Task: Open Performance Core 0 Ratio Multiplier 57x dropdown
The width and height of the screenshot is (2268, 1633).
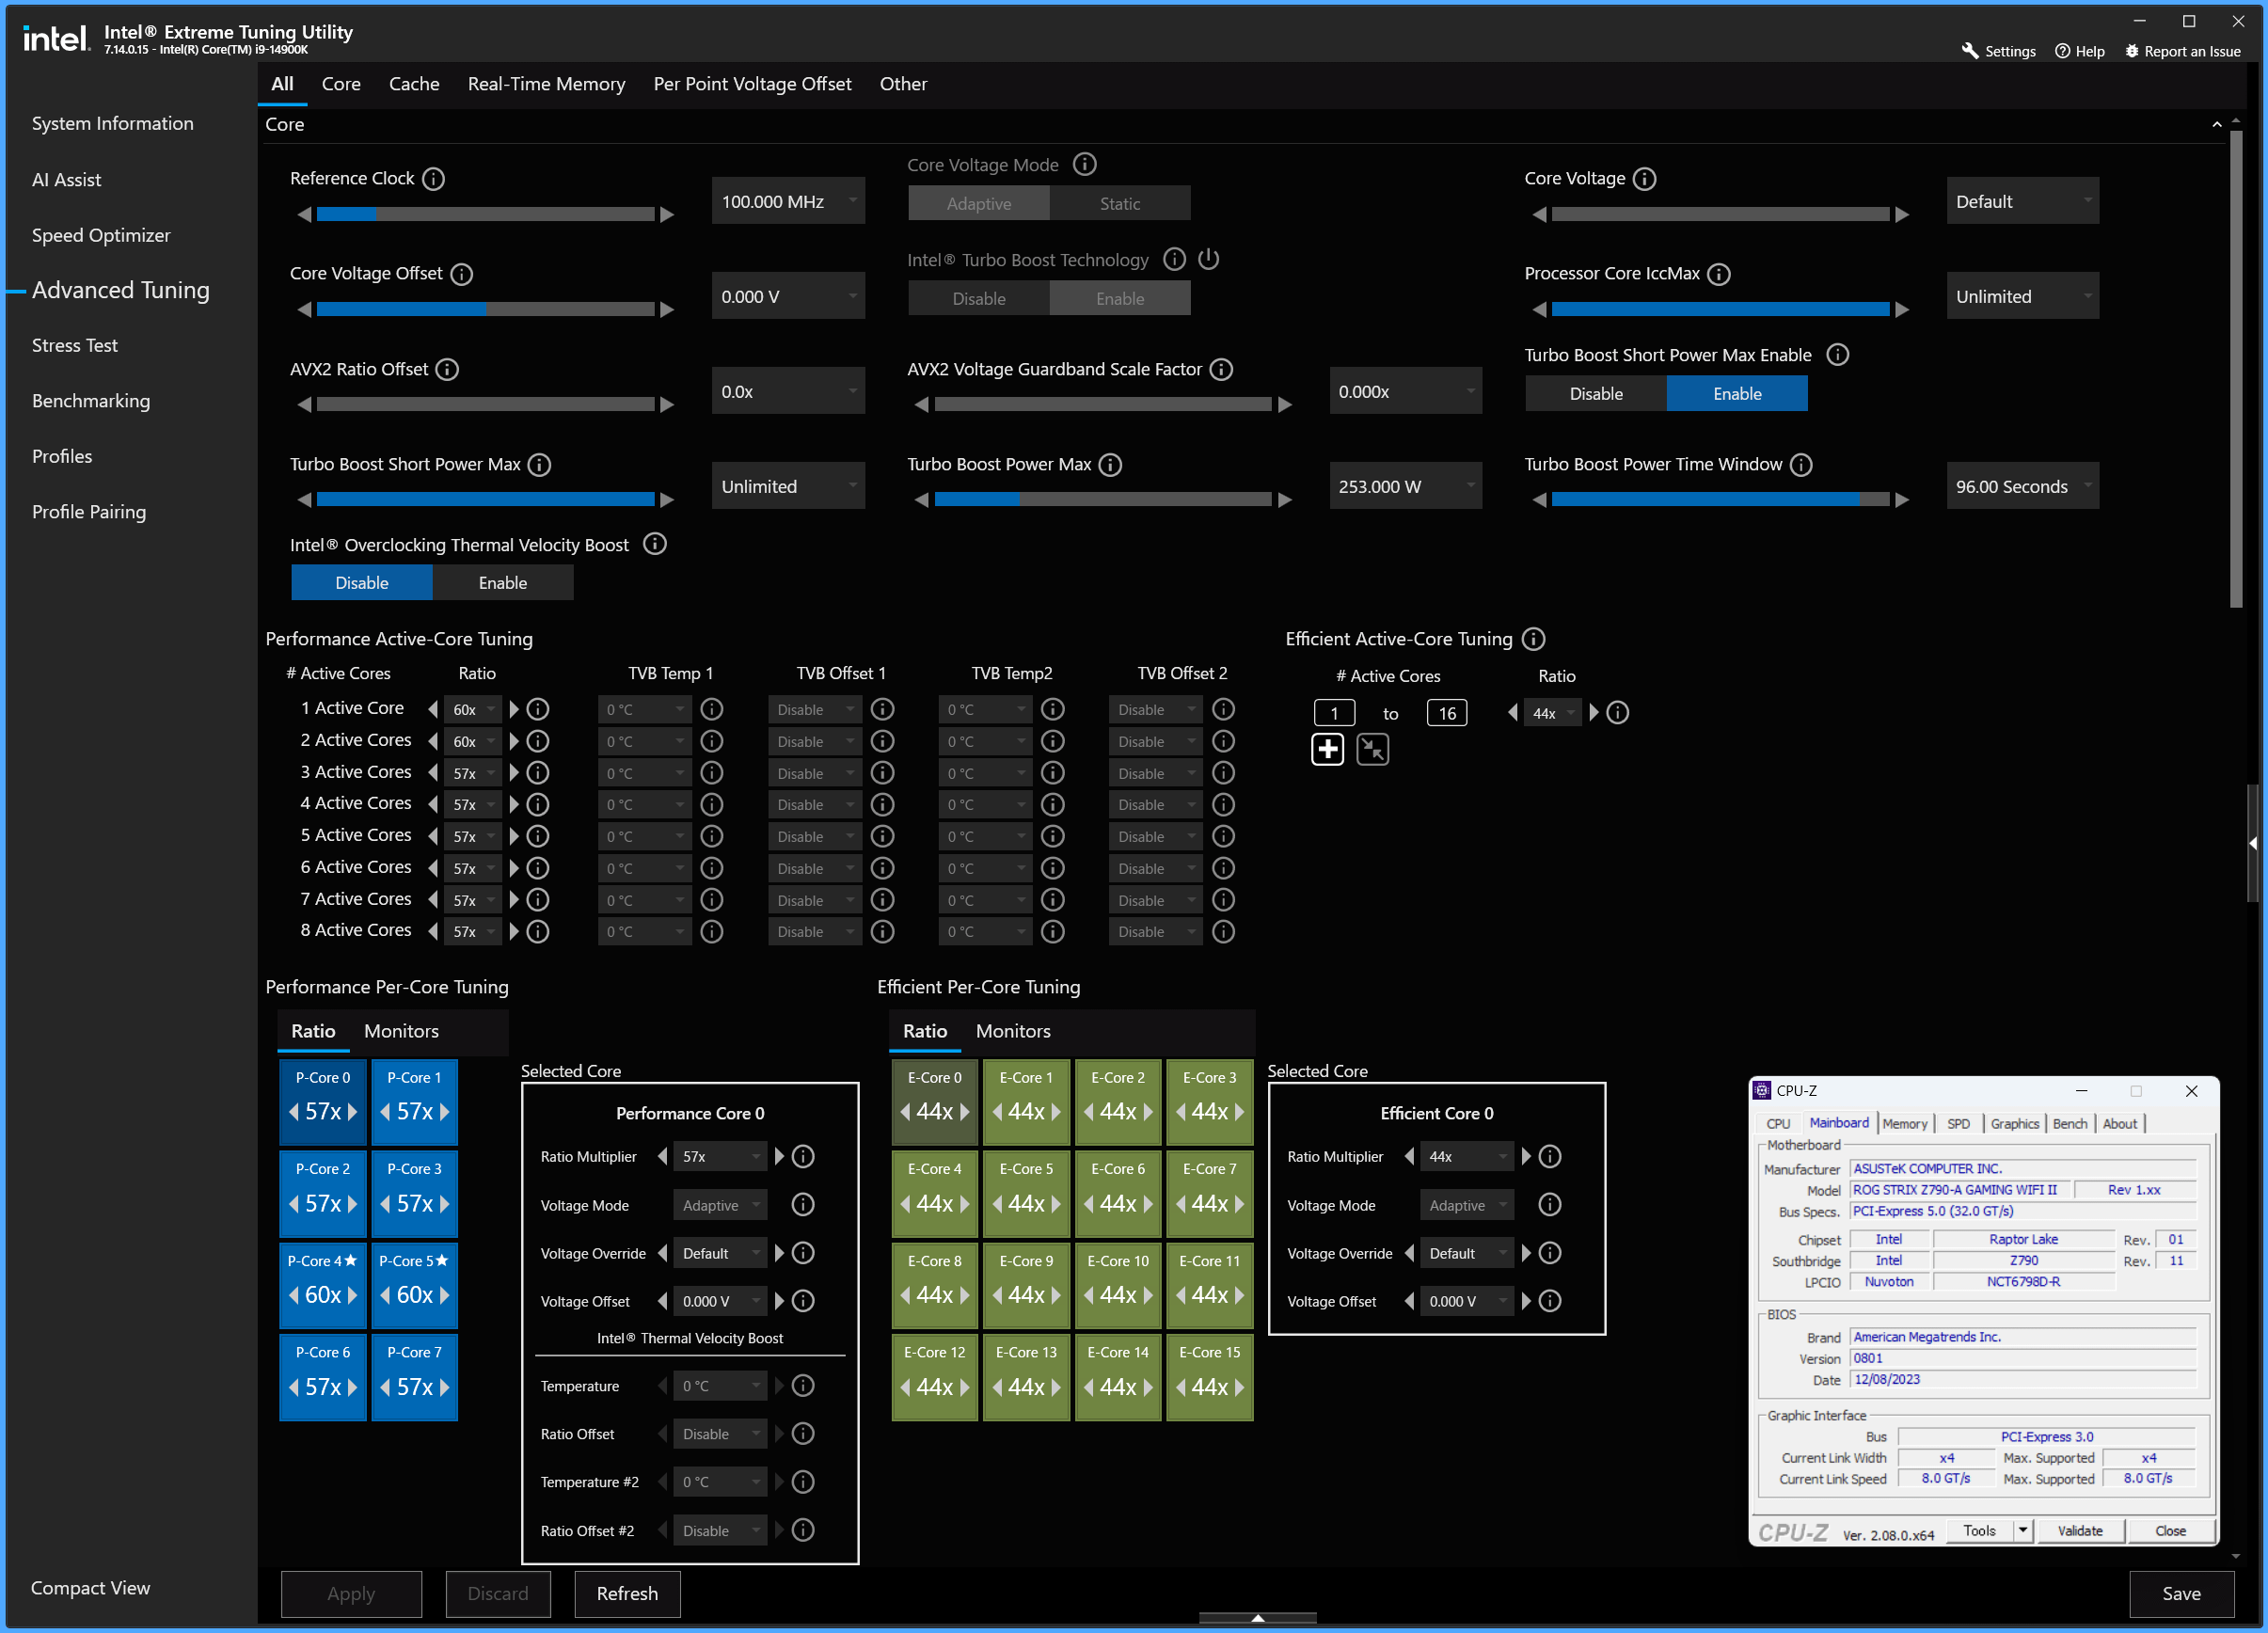Action: coord(720,1156)
